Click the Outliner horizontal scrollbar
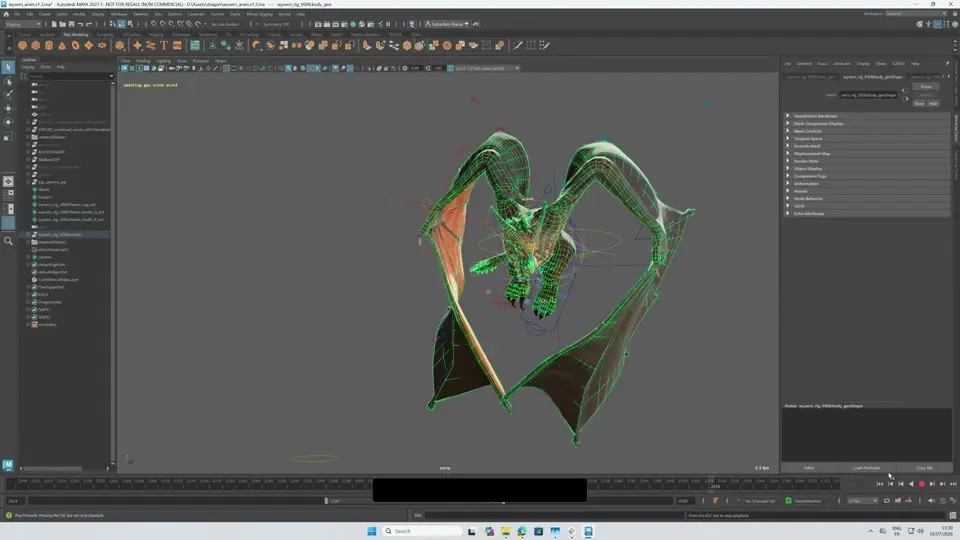 [53, 468]
